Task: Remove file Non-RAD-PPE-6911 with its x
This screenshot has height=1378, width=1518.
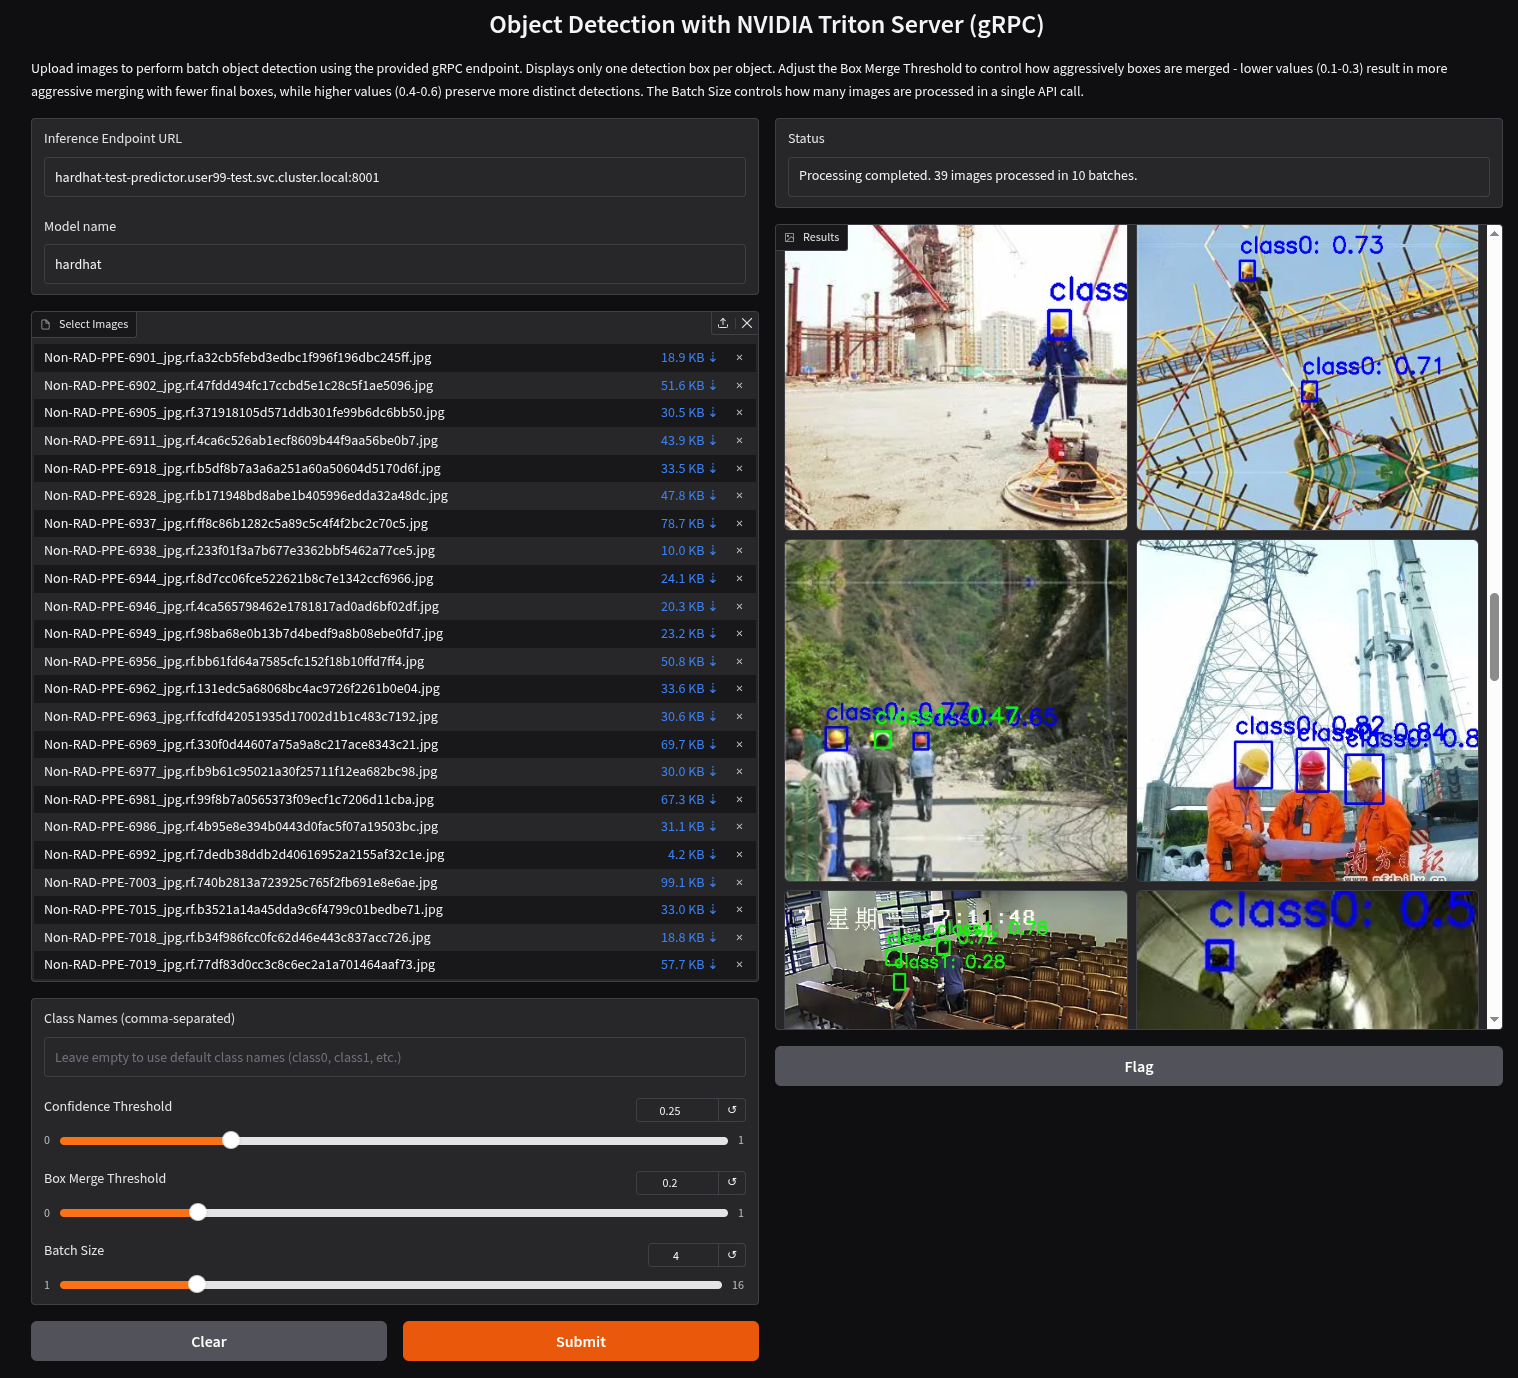Action: [x=739, y=440]
